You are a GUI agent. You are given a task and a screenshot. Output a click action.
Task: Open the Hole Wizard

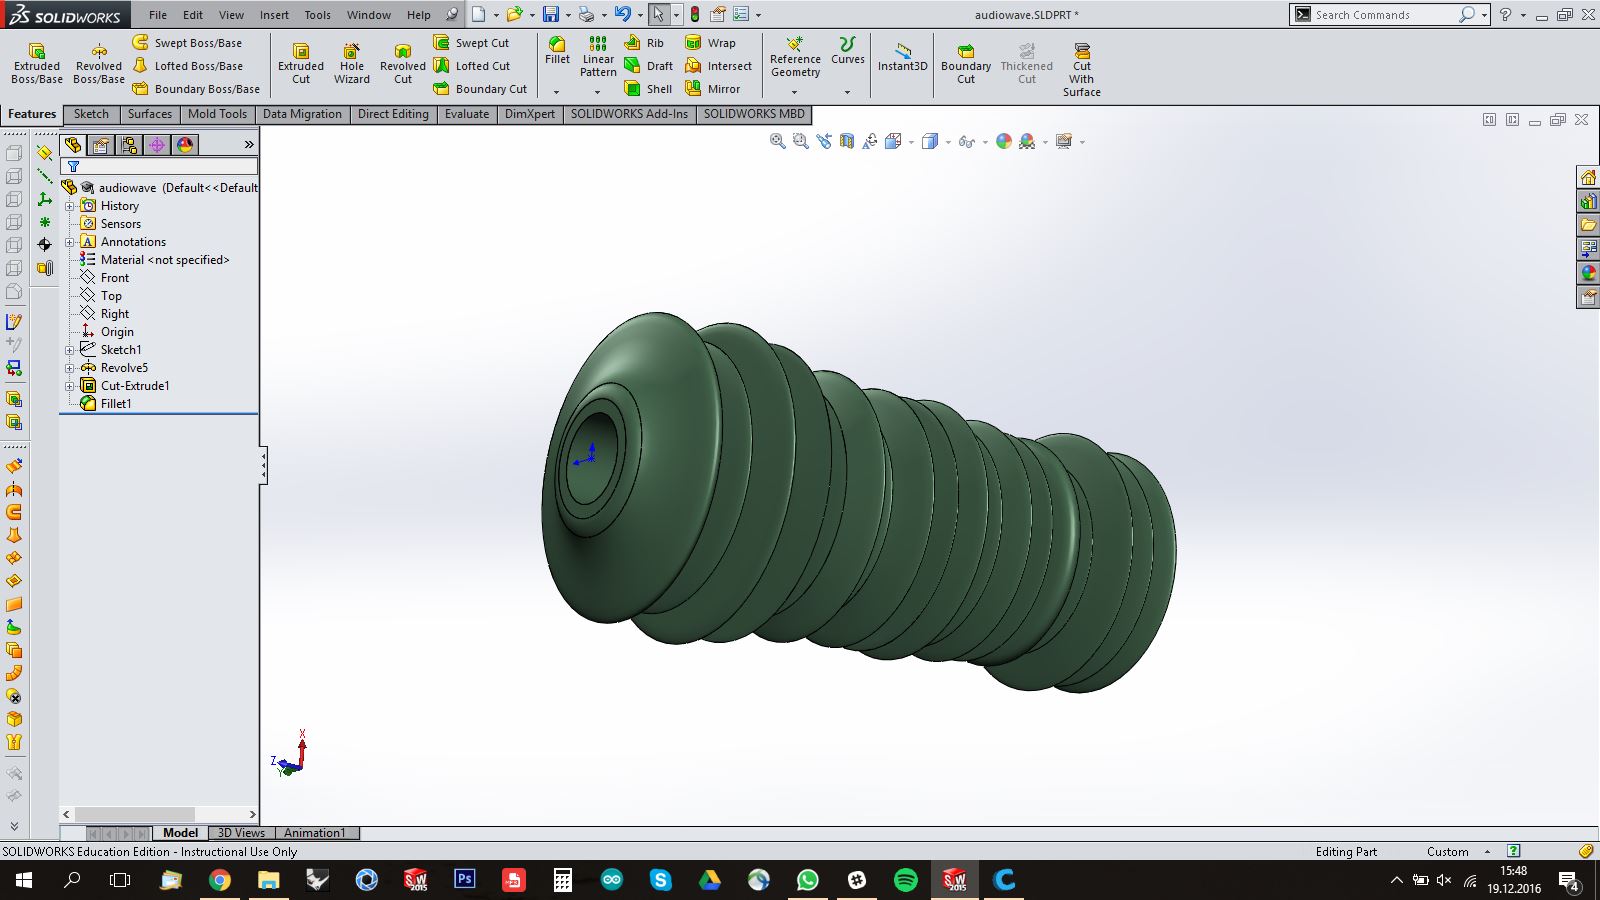tap(352, 64)
